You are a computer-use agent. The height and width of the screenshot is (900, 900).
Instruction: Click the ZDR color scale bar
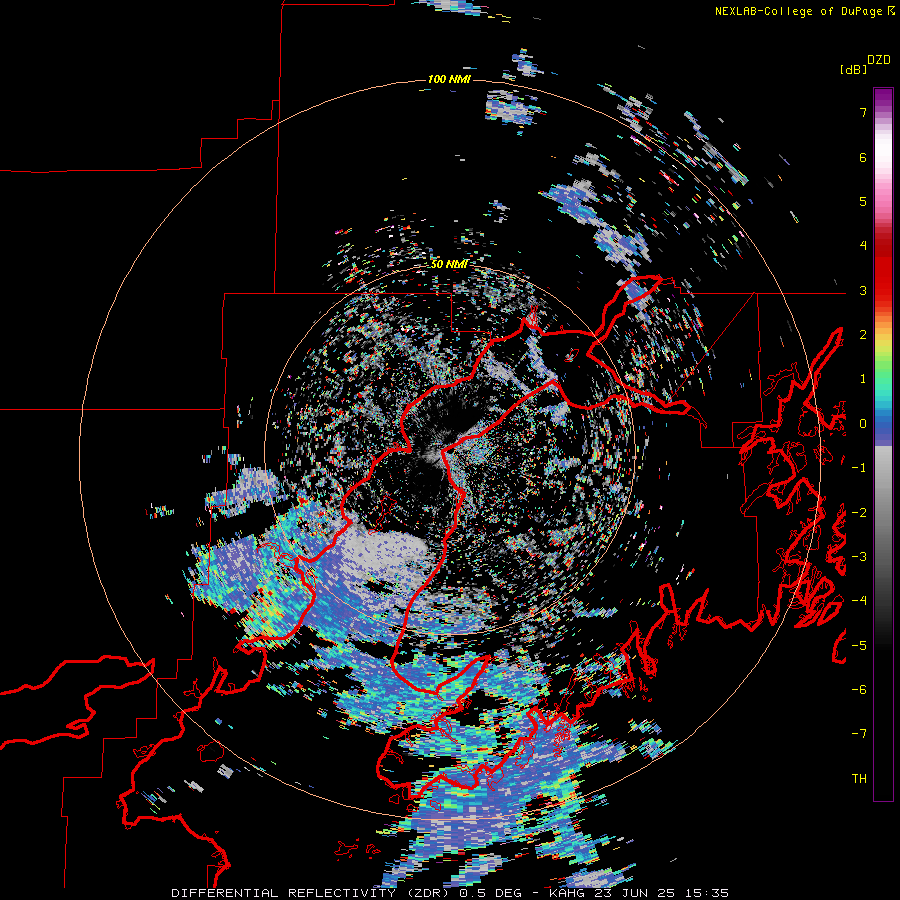point(883,444)
